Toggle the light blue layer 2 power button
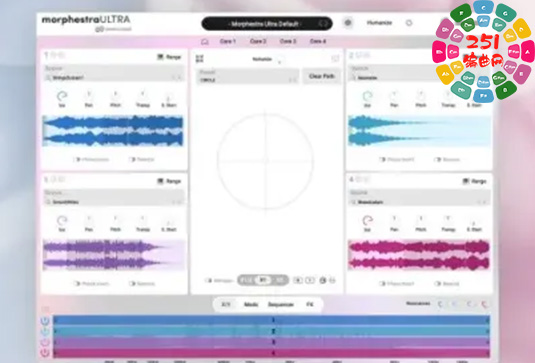The height and width of the screenshot is (363, 535). pyautogui.click(x=45, y=331)
